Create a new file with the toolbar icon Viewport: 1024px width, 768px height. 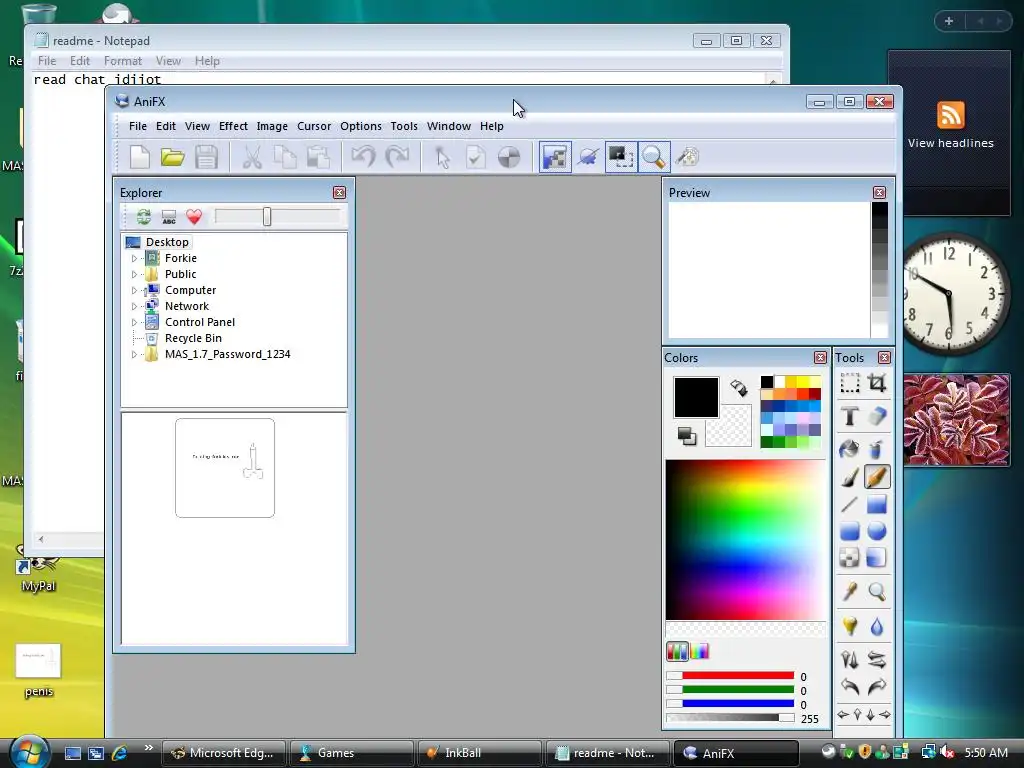point(140,157)
